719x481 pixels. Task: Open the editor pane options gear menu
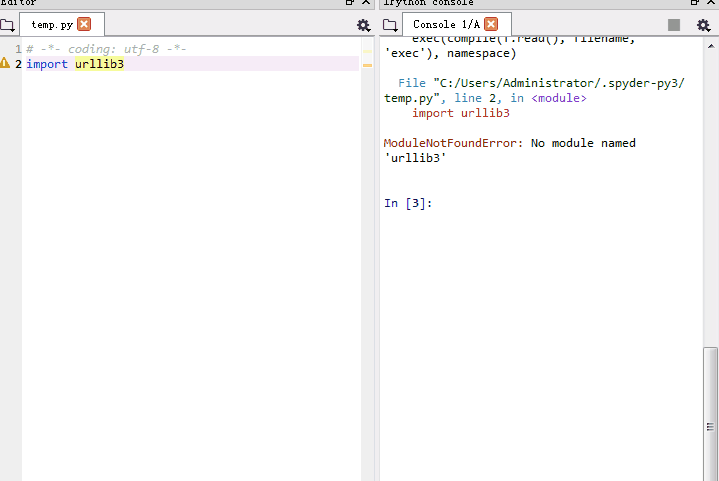[x=363, y=25]
